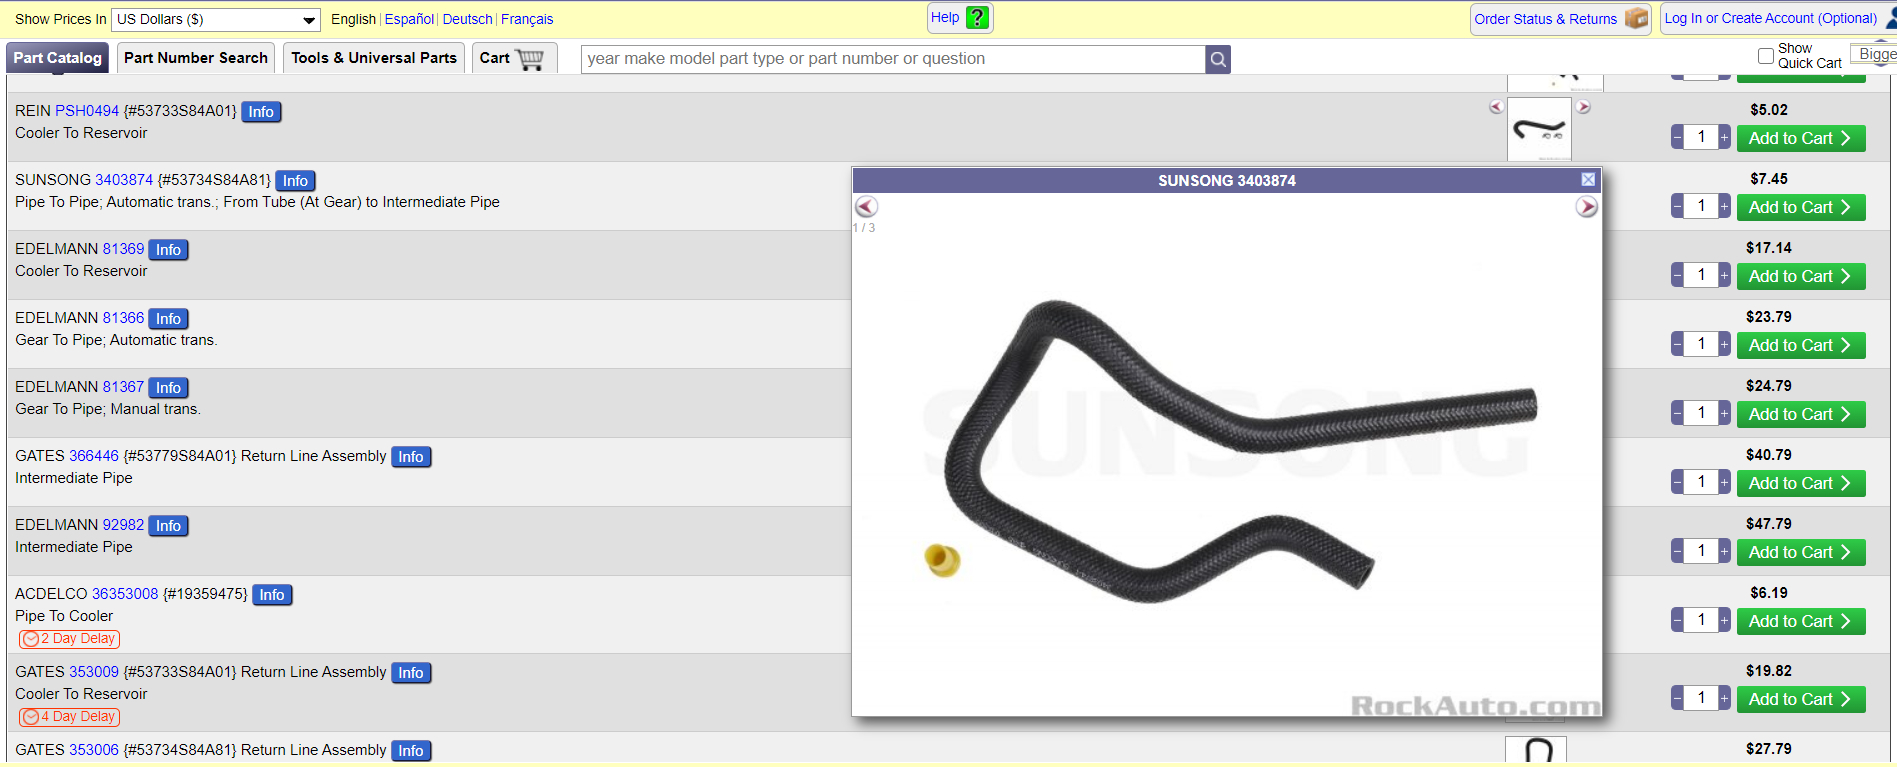Screen dimensions: 1897x767
Task: Open the Help question mark icon
Action: coord(978,18)
